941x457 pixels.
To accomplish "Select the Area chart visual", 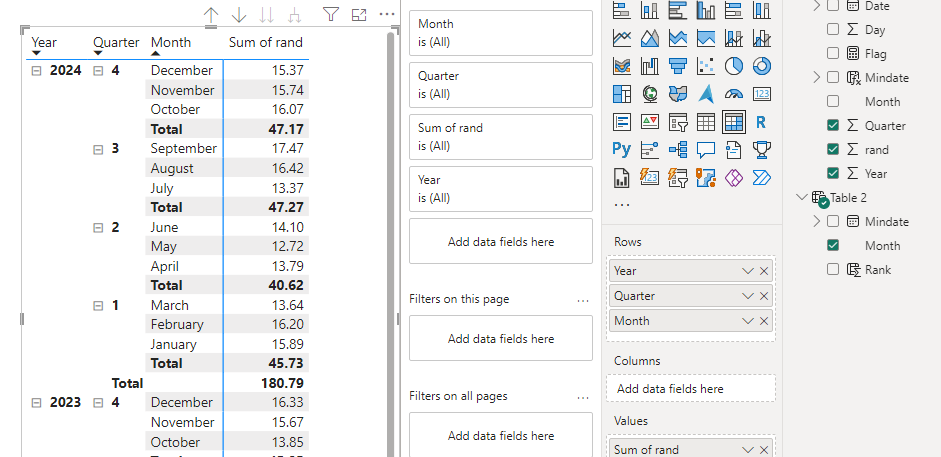I will 649,38.
